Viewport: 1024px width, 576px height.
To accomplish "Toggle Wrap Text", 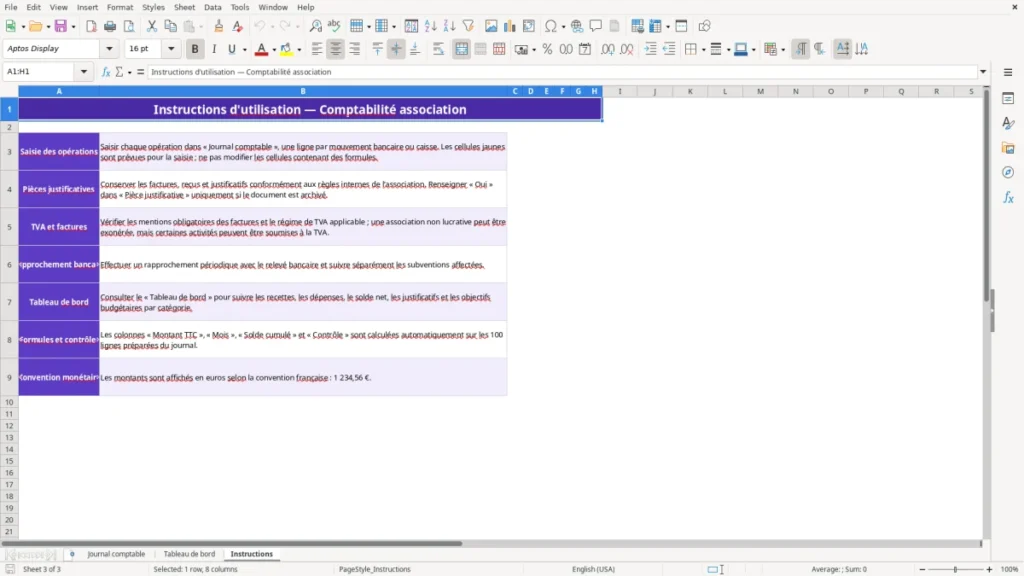I will [x=438, y=49].
